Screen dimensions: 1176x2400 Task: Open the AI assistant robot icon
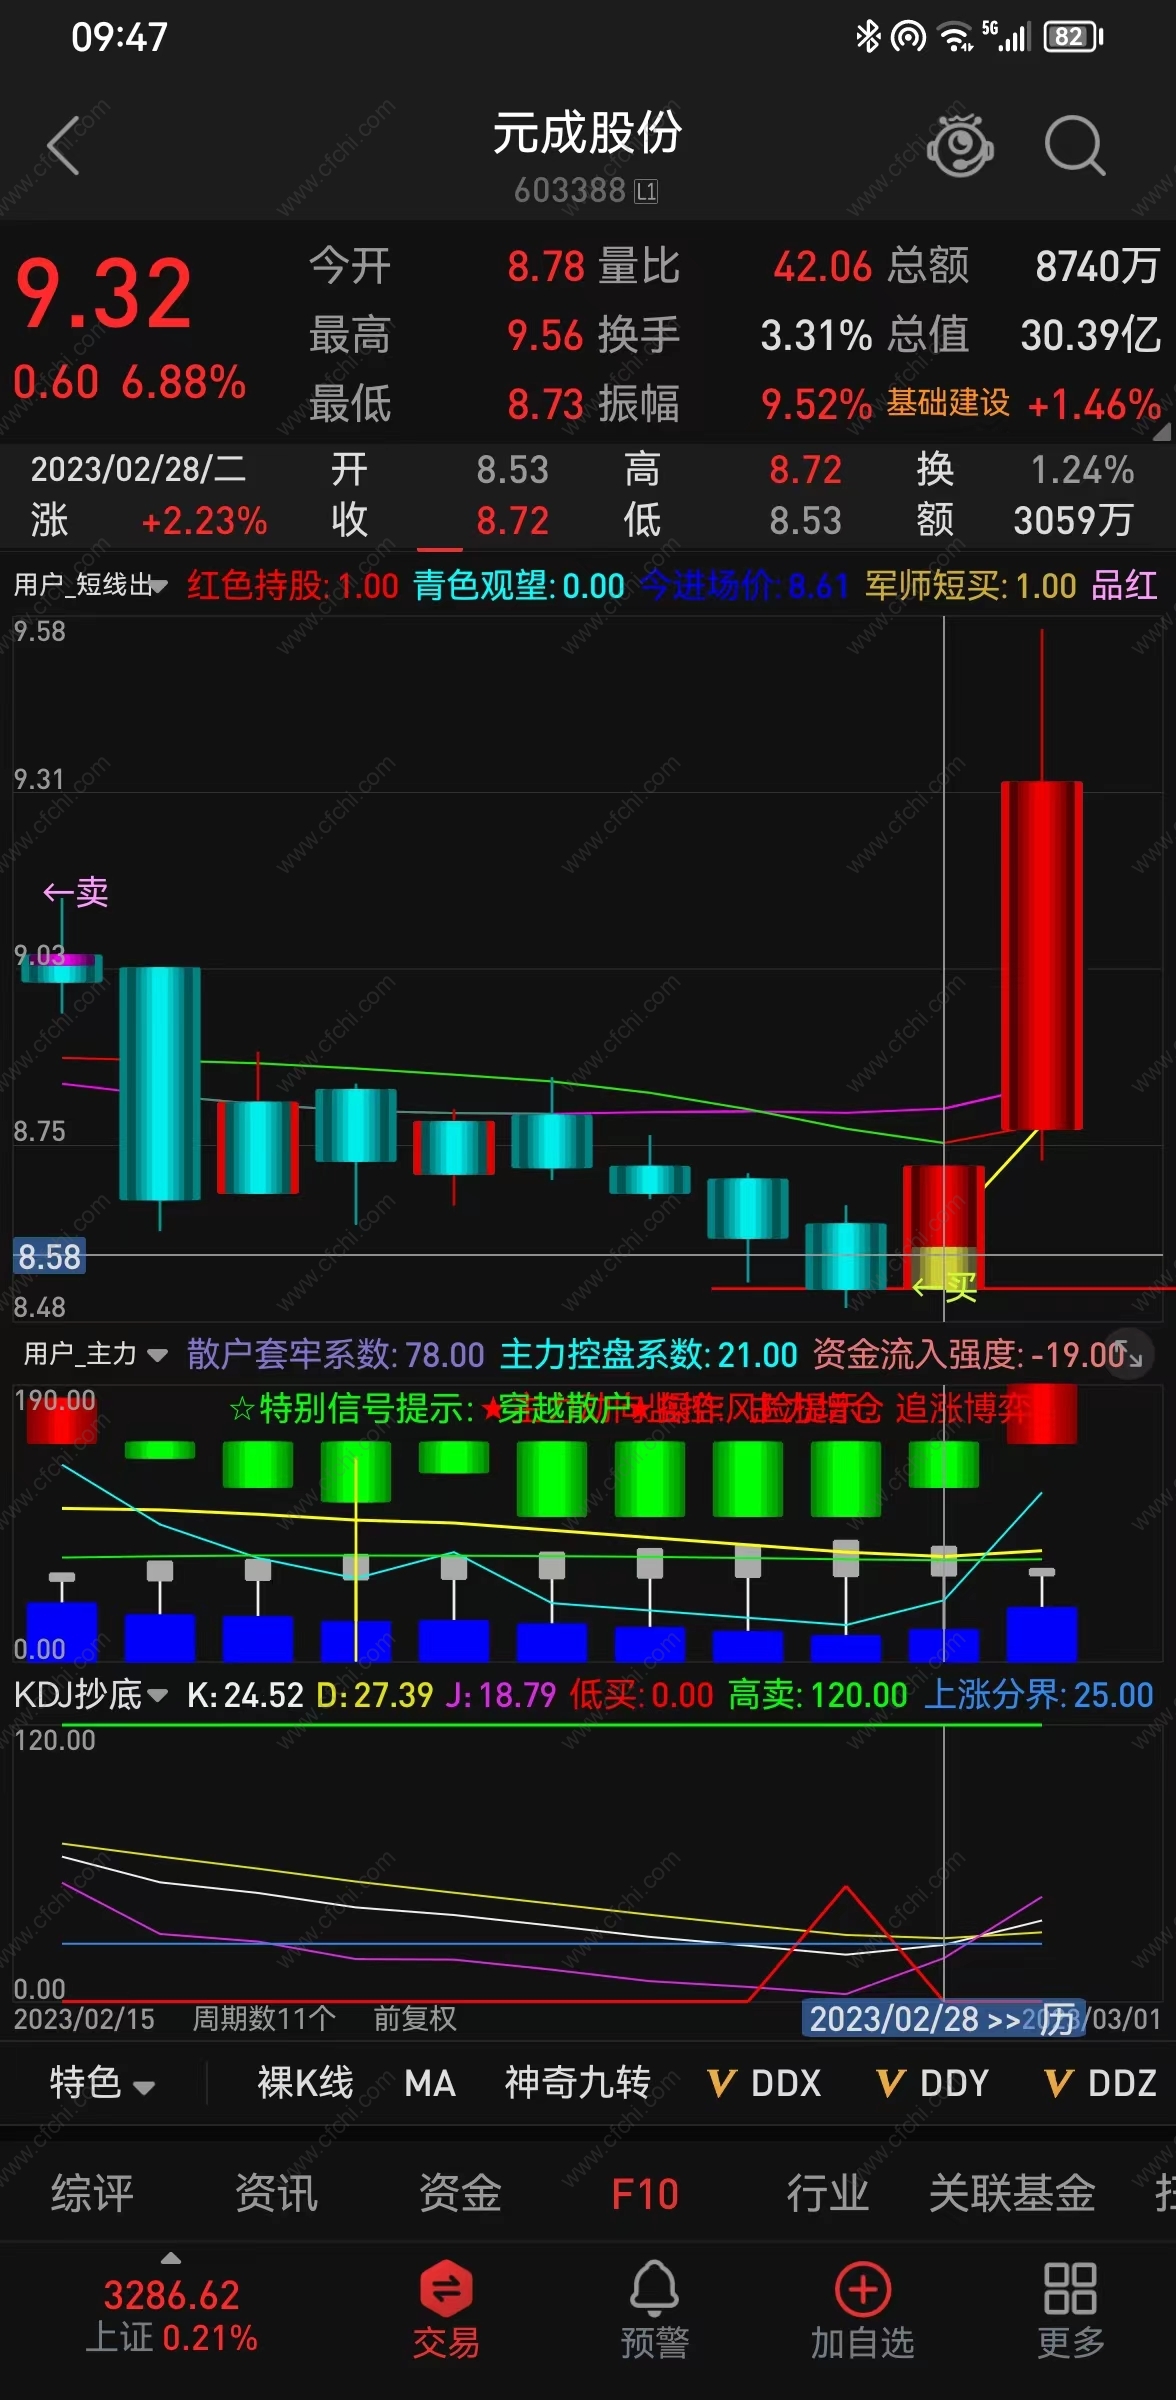[x=960, y=146]
